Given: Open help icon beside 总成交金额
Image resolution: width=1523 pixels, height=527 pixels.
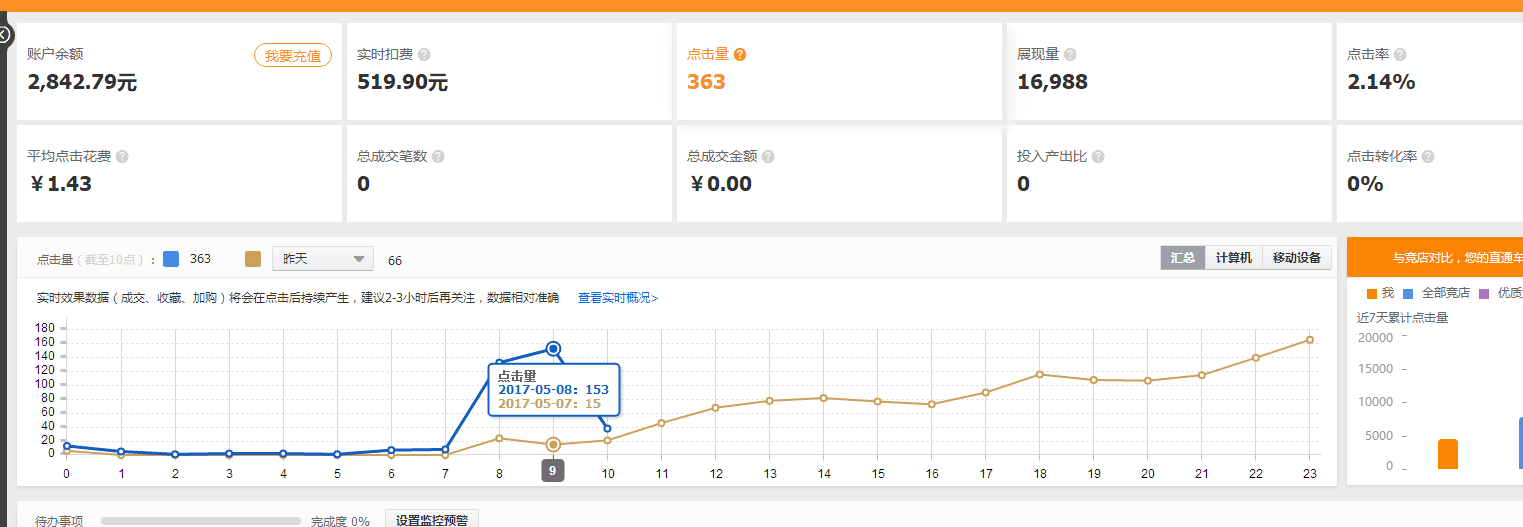Looking at the screenshot, I should click(x=768, y=157).
